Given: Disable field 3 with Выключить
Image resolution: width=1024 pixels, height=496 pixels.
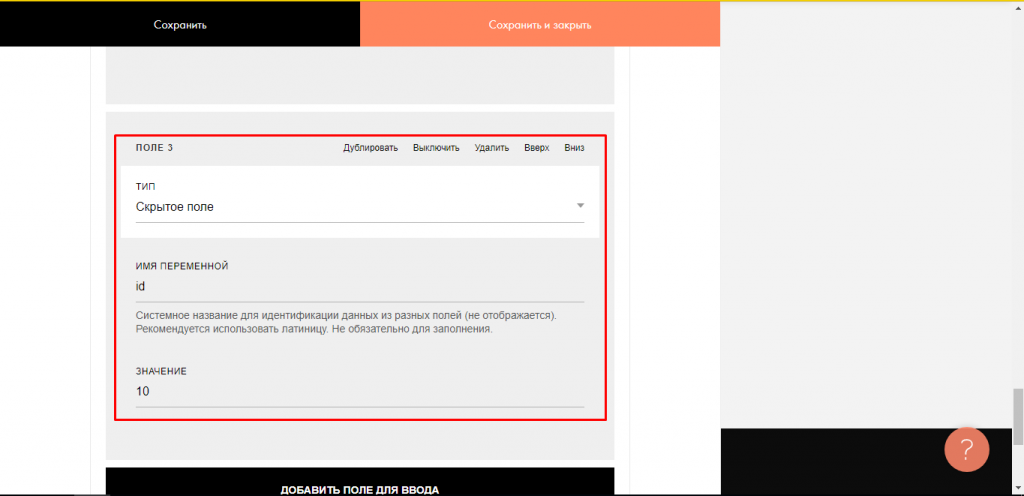Looking at the screenshot, I should coord(436,148).
